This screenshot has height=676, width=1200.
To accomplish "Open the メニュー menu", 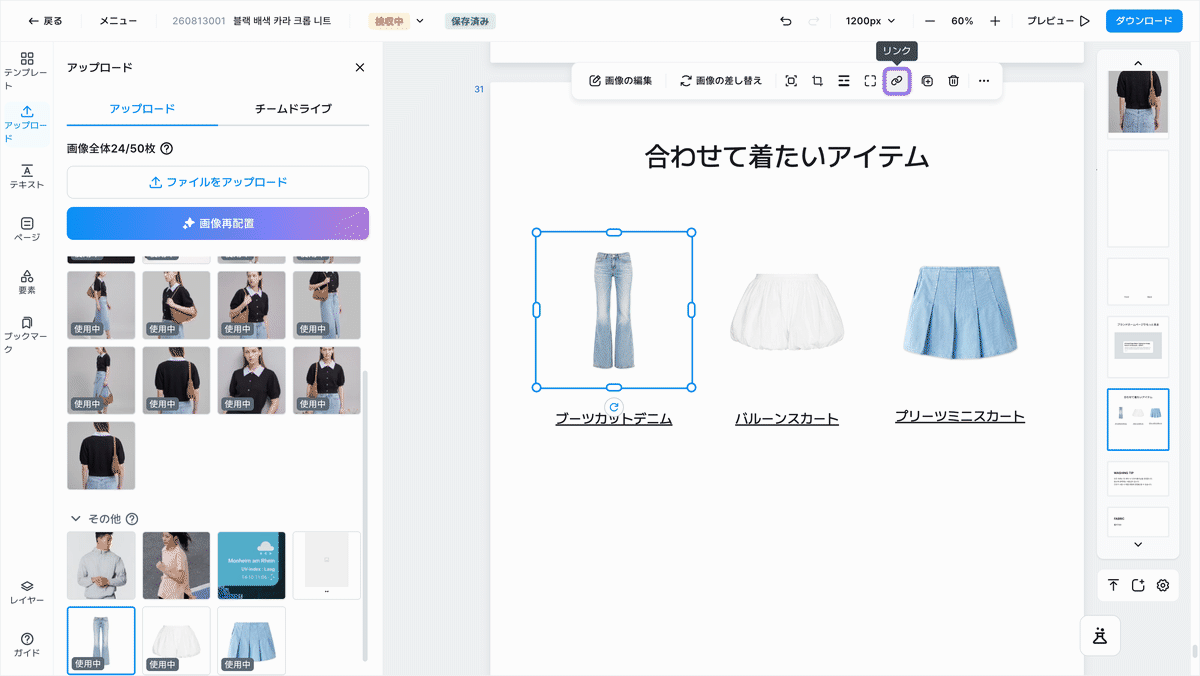I will (x=118, y=21).
